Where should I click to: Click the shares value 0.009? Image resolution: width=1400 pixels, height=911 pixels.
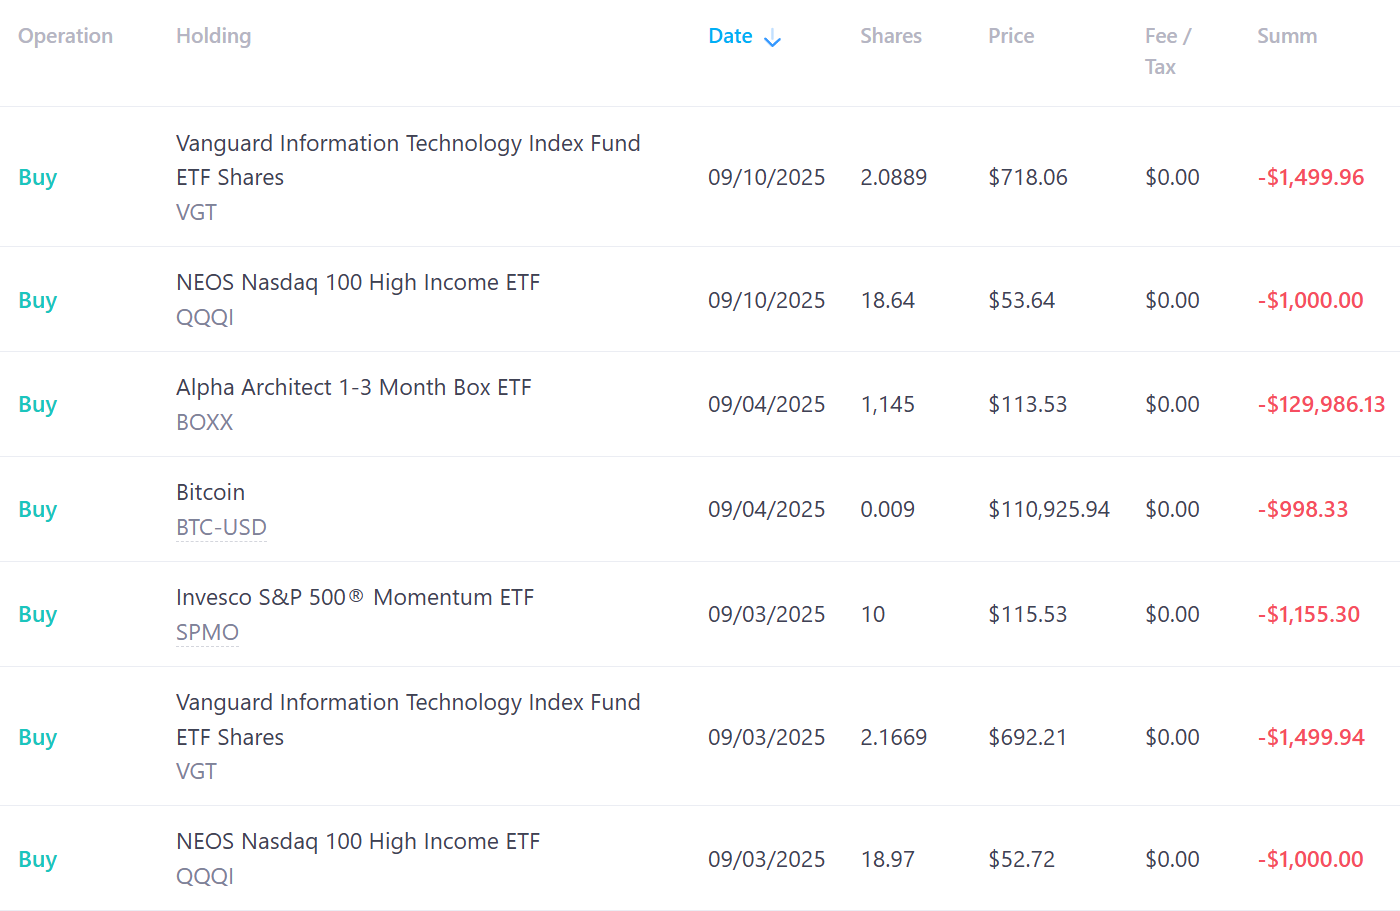(887, 509)
